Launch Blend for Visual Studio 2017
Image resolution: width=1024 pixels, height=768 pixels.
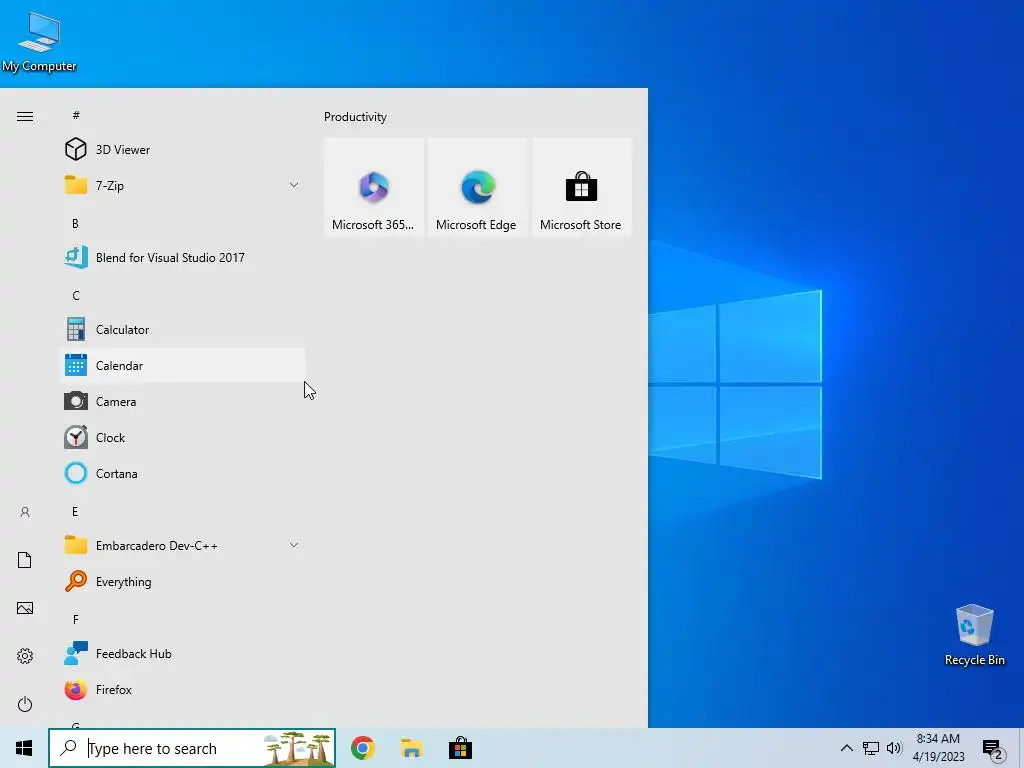pyautogui.click(x=183, y=257)
